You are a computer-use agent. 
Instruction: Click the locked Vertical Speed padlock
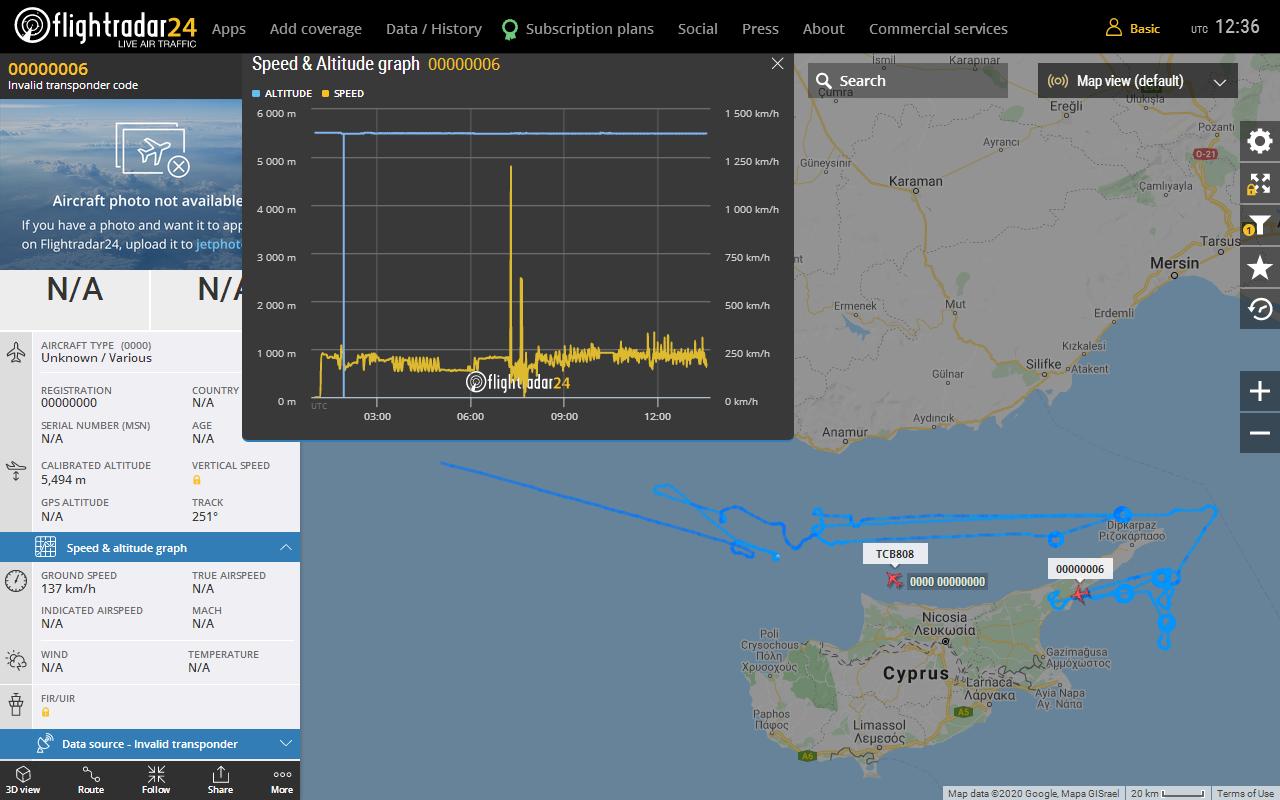197,480
